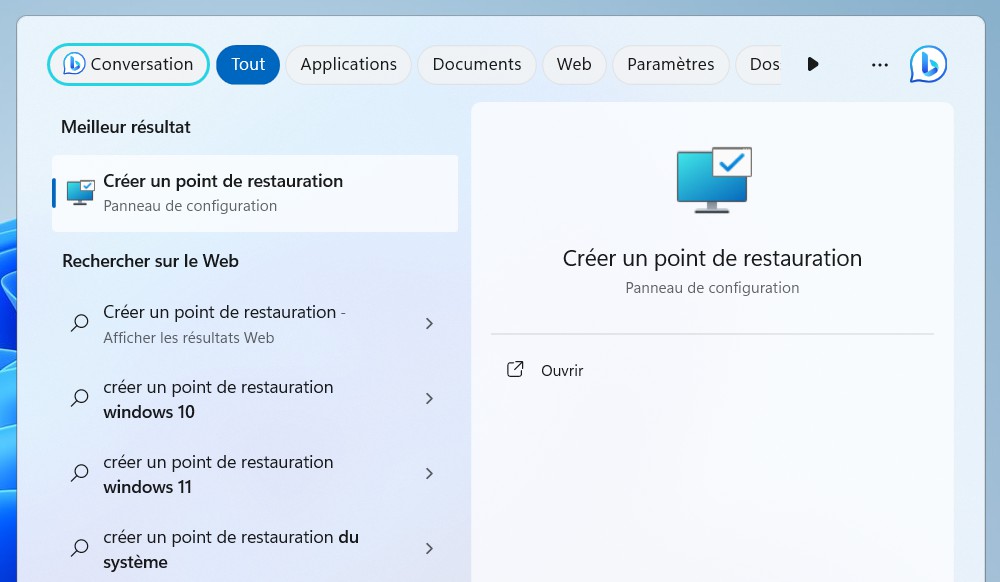This screenshot has width=1000, height=582.
Task: Select the Tout filter tab
Action: (248, 64)
